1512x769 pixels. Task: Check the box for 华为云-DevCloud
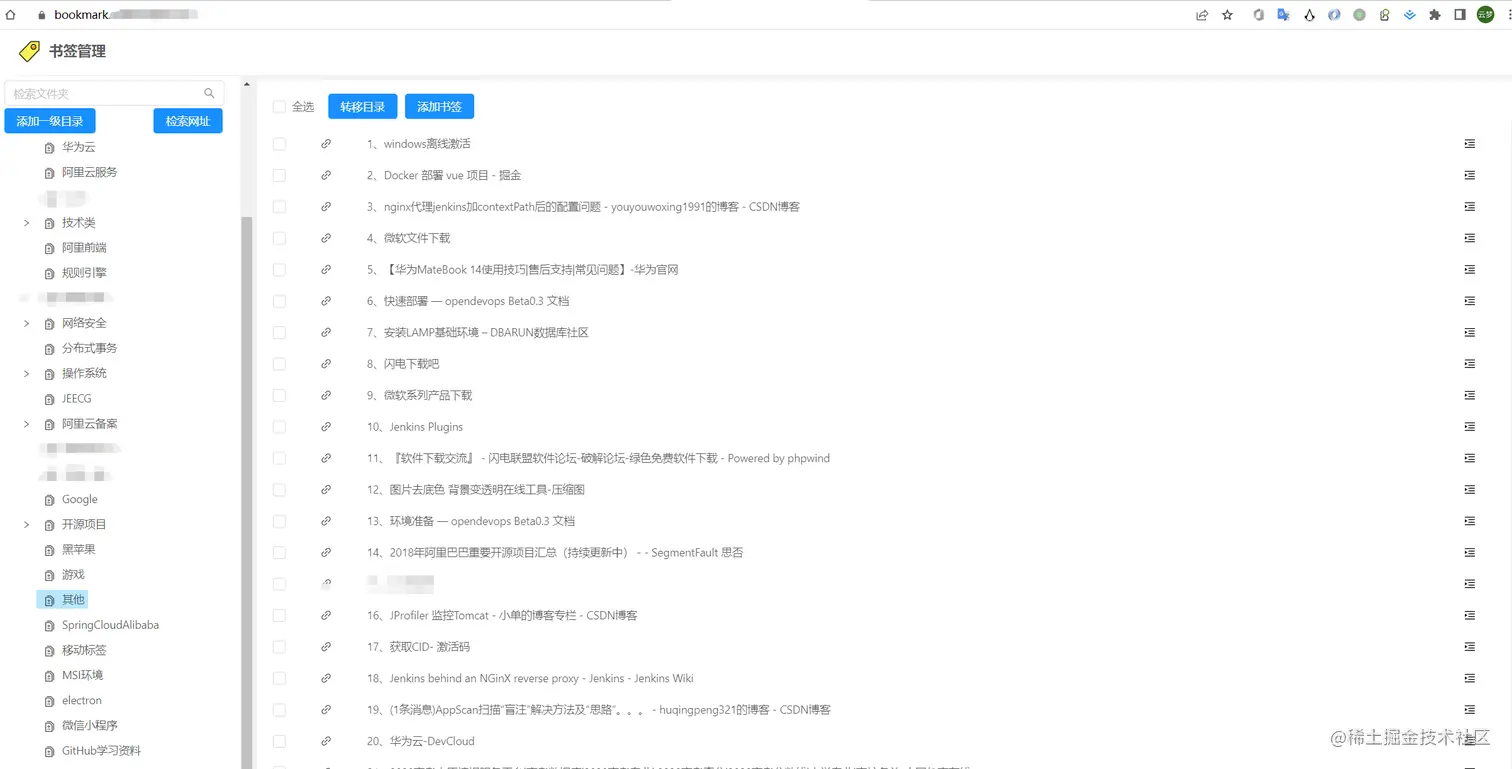[x=279, y=741]
